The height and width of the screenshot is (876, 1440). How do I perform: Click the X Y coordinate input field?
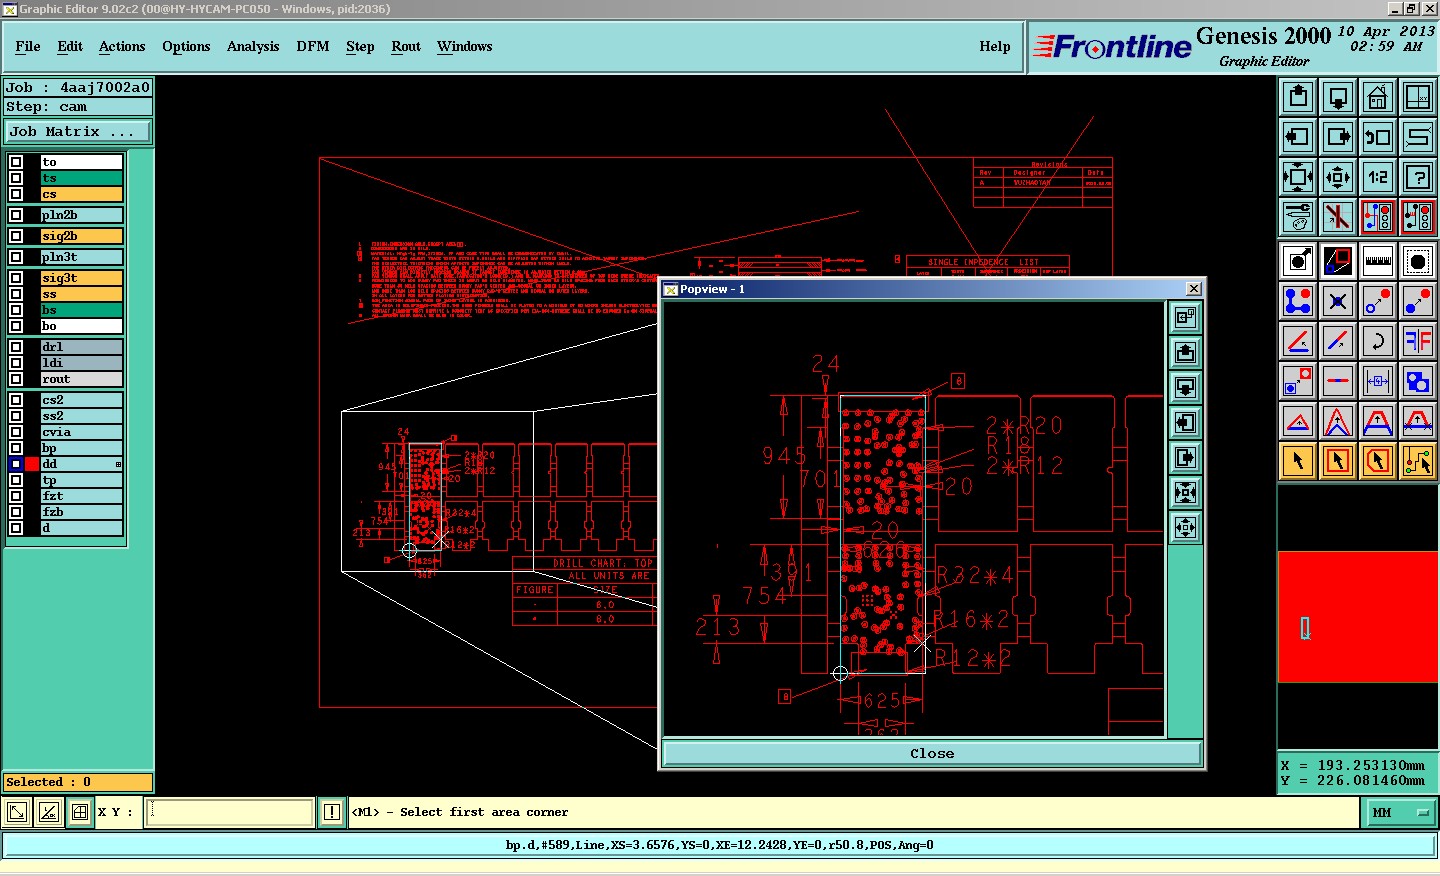tap(231, 812)
